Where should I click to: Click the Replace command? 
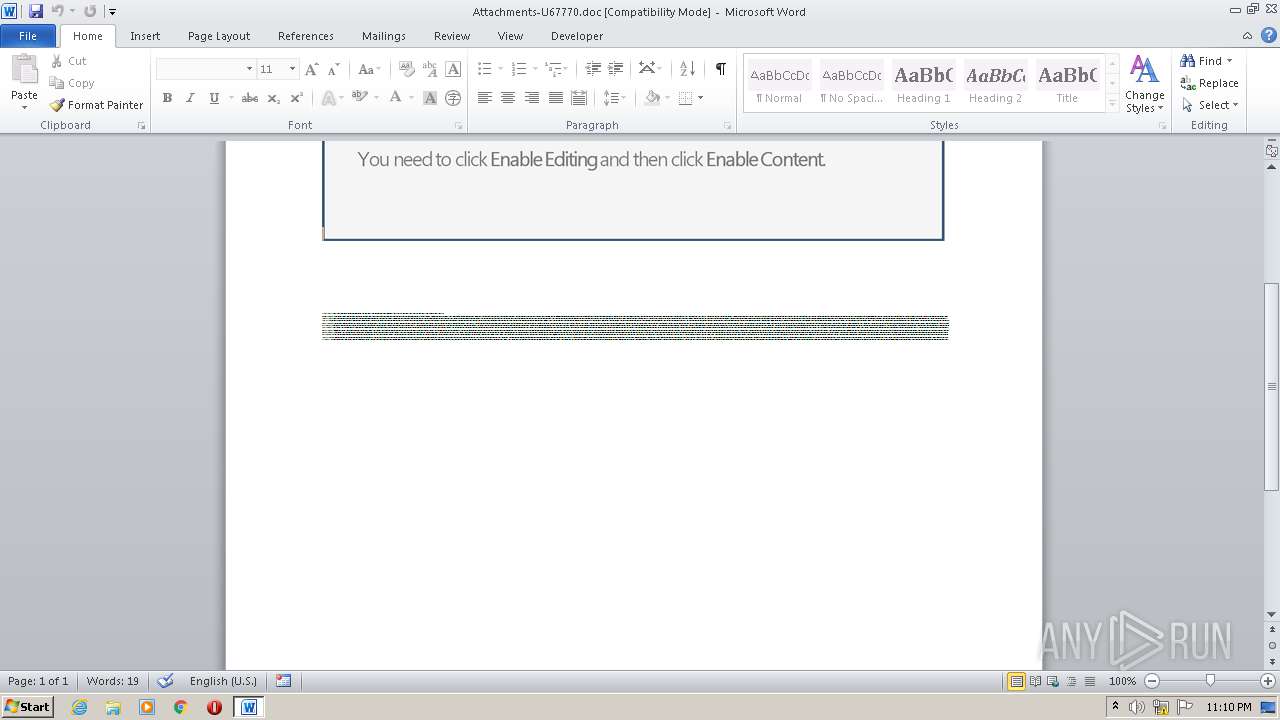tap(1209, 83)
